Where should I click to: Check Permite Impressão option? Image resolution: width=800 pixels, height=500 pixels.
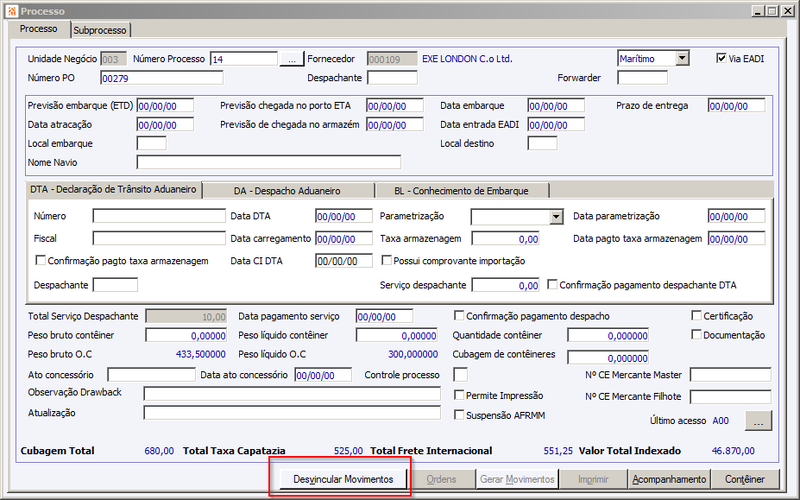click(x=459, y=395)
